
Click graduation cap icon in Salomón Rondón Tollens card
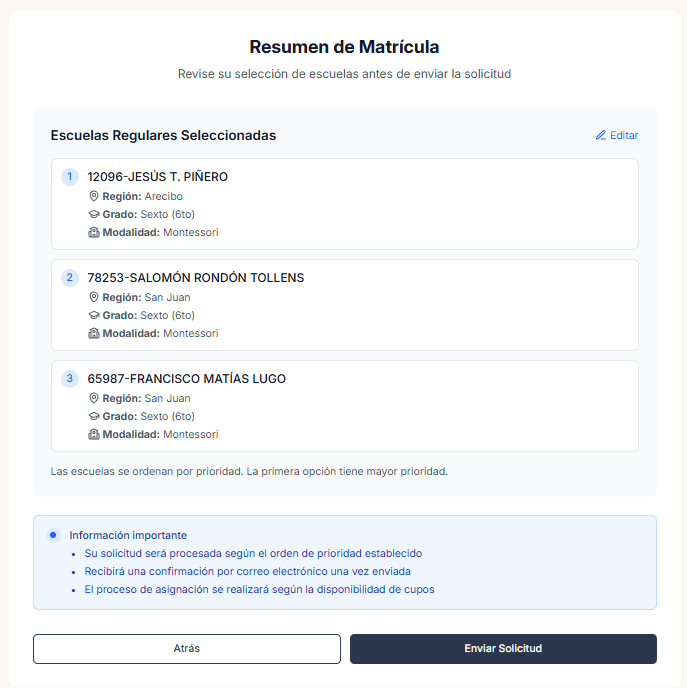(94, 315)
